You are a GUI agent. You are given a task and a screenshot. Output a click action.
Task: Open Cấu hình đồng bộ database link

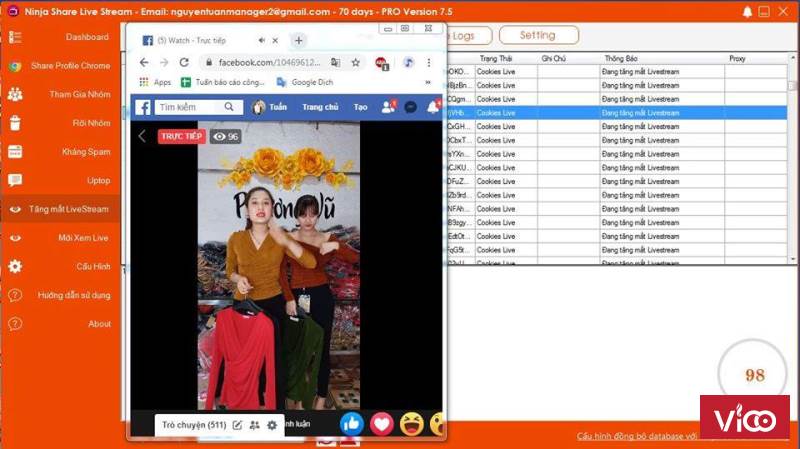(x=637, y=436)
